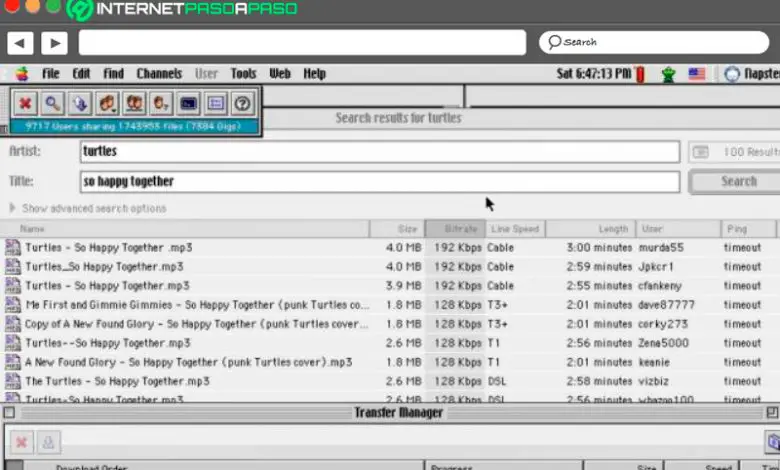Image resolution: width=780 pixels, height=470 pixels.
Task: Select 'Copy of A New Found Glory' result
Action: point(196,324)
